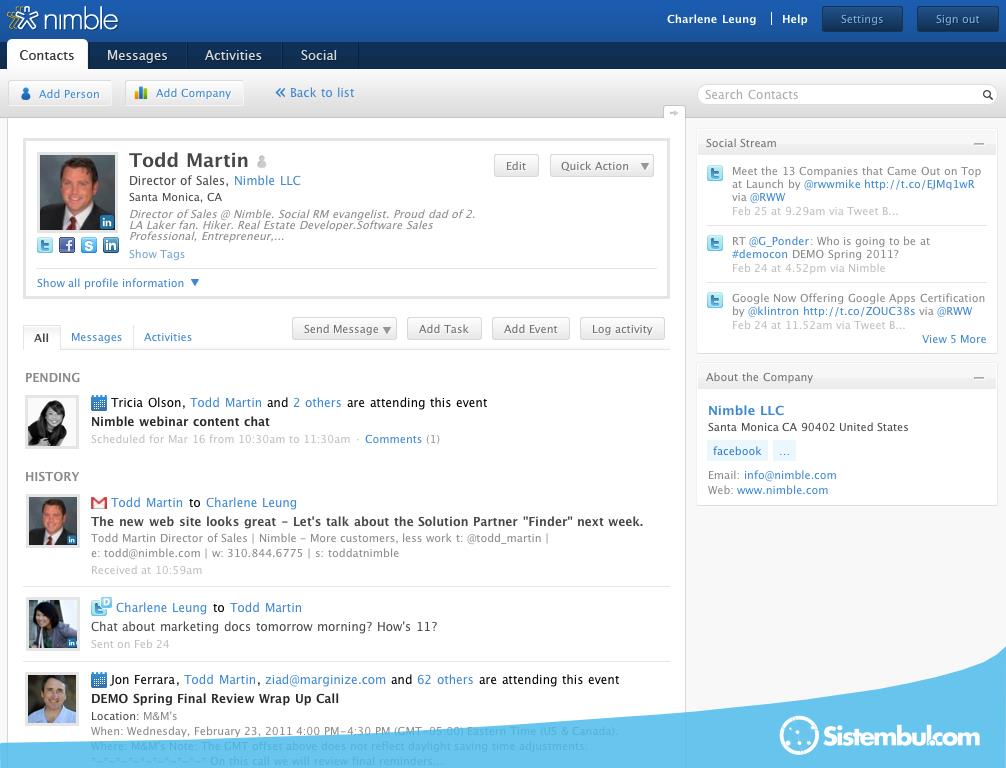Image resolution: width=1006 pixels, height=768 pixels.
Task: Open the Social tab
Action: coord(318,55)
